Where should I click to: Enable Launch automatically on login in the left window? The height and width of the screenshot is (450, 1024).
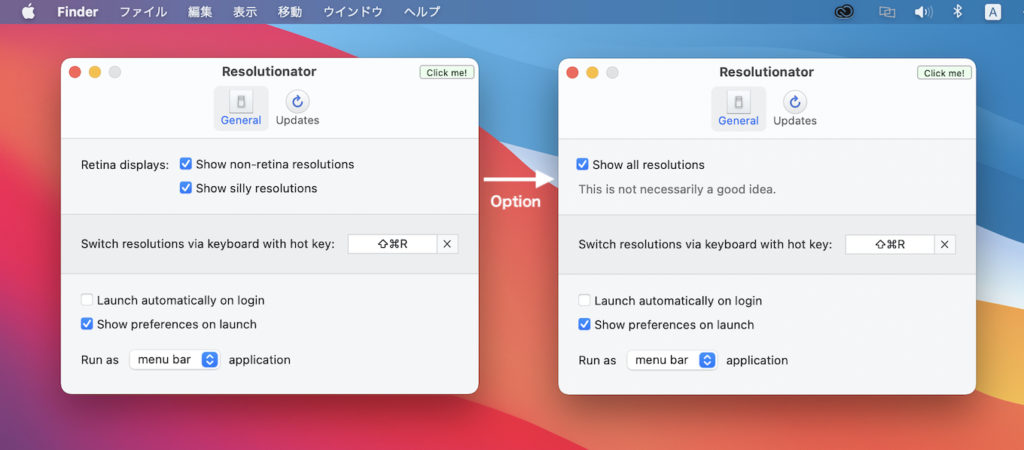click(x=87, y=300)
